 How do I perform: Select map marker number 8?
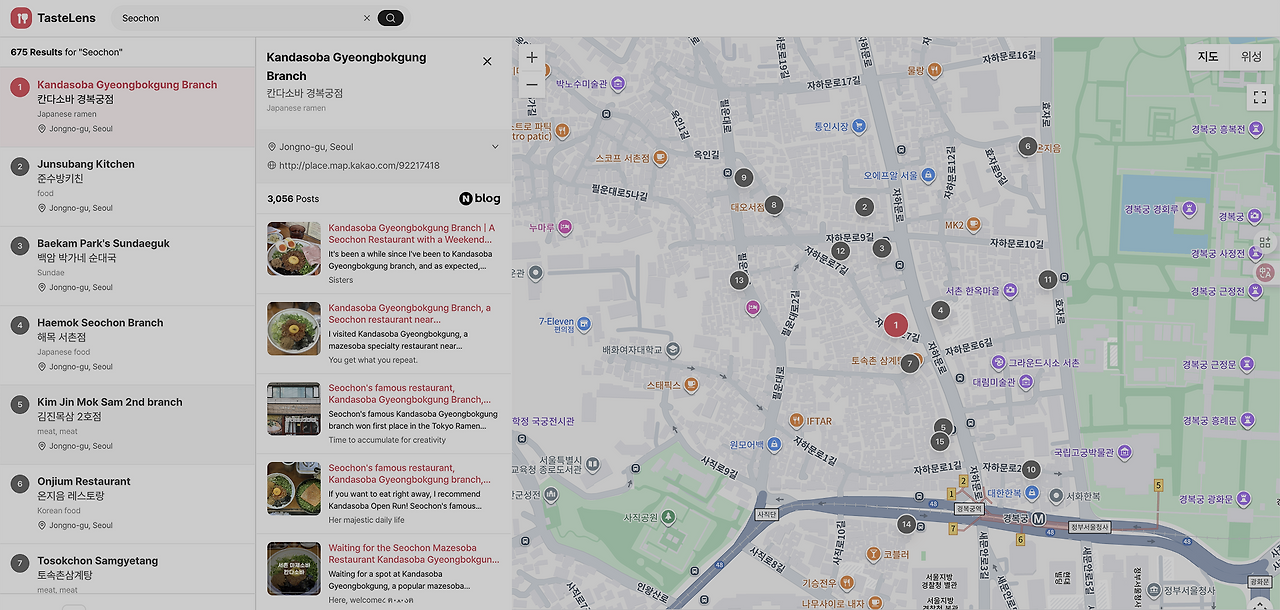(x=772, y=205)
